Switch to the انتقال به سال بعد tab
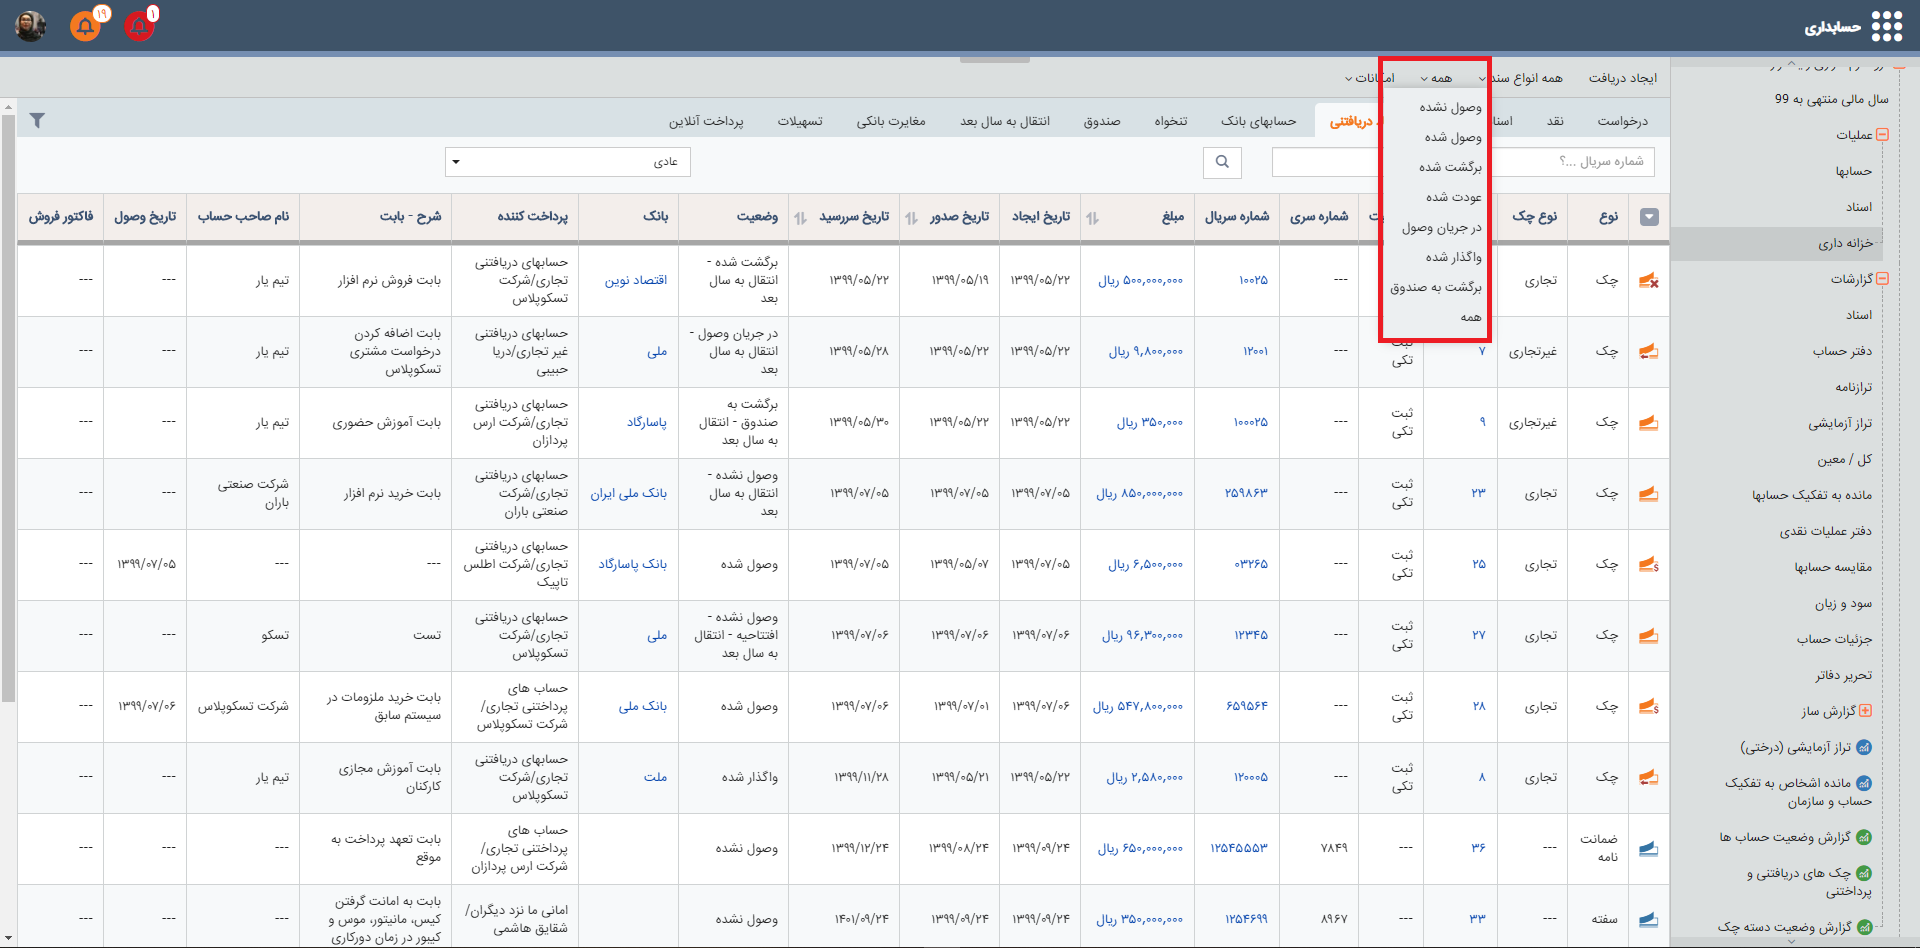1920x948 pixels. point(1005,121)
